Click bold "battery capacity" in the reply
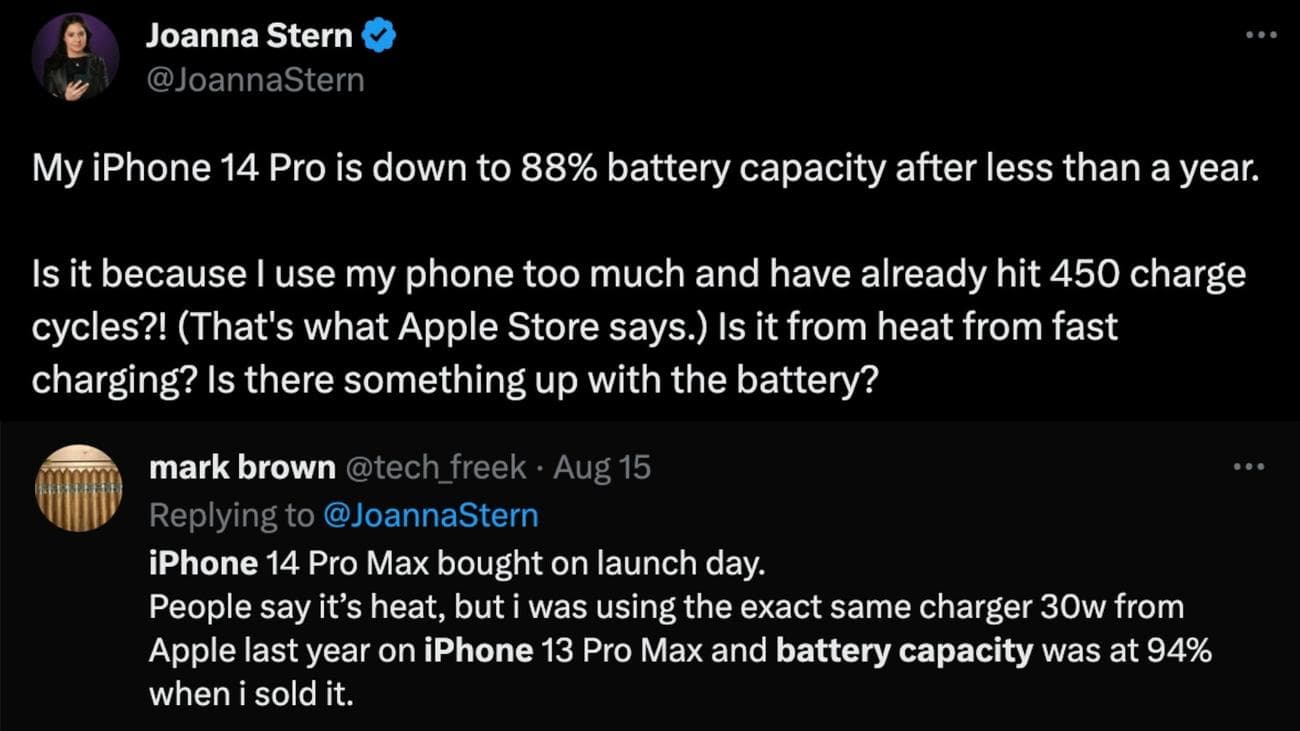This screenshot has height=731, width=1300. click(x=904, y=651)
